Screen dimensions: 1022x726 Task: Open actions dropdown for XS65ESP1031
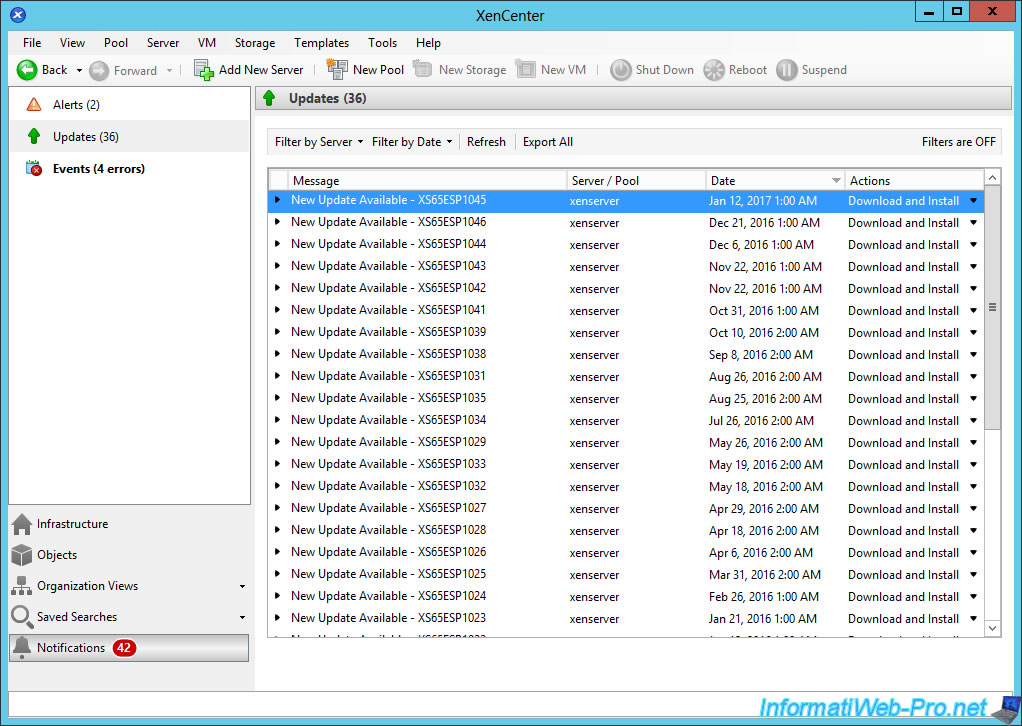pyautogui.click(x=974, y=377)
